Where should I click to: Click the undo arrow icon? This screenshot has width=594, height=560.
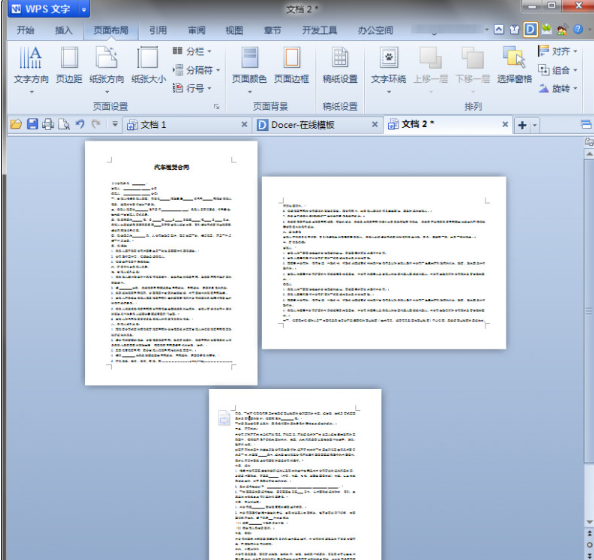[x=80, y=124]
